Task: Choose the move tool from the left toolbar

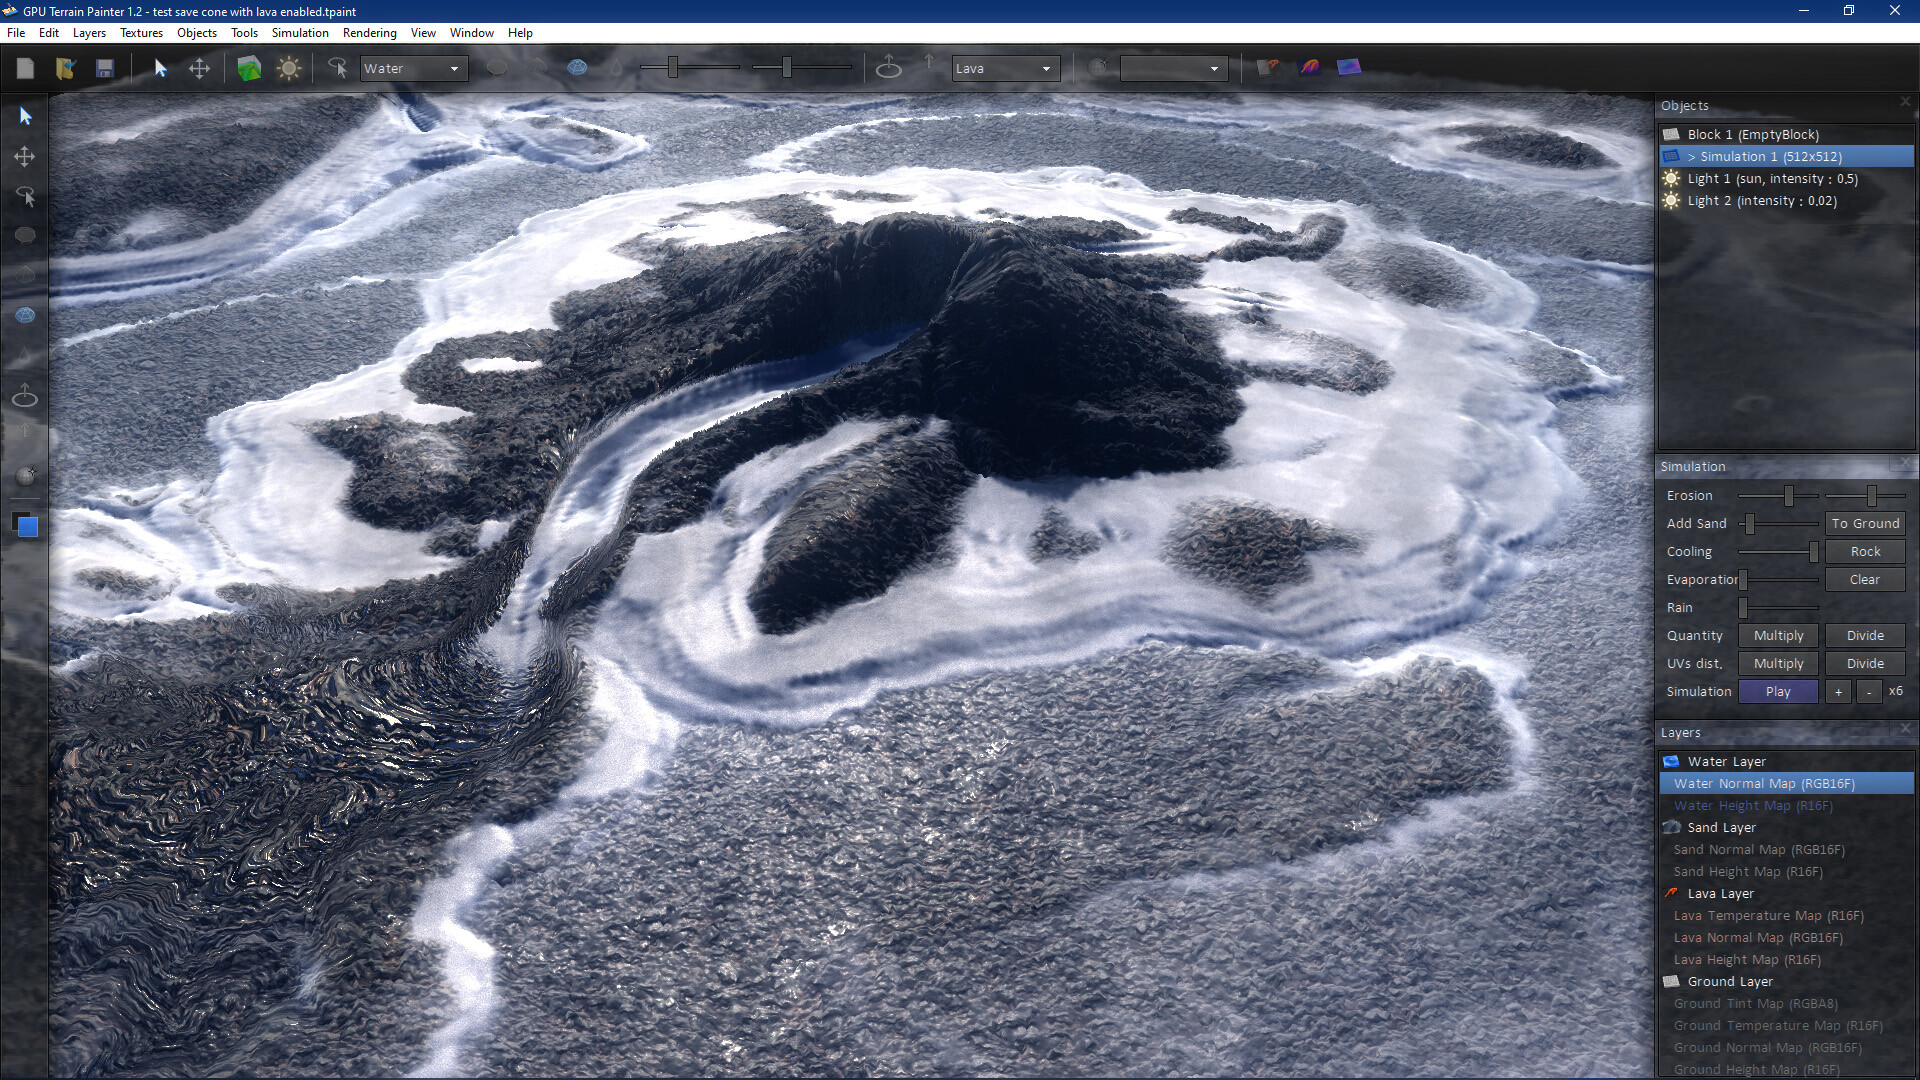Action: coord(25,156)
